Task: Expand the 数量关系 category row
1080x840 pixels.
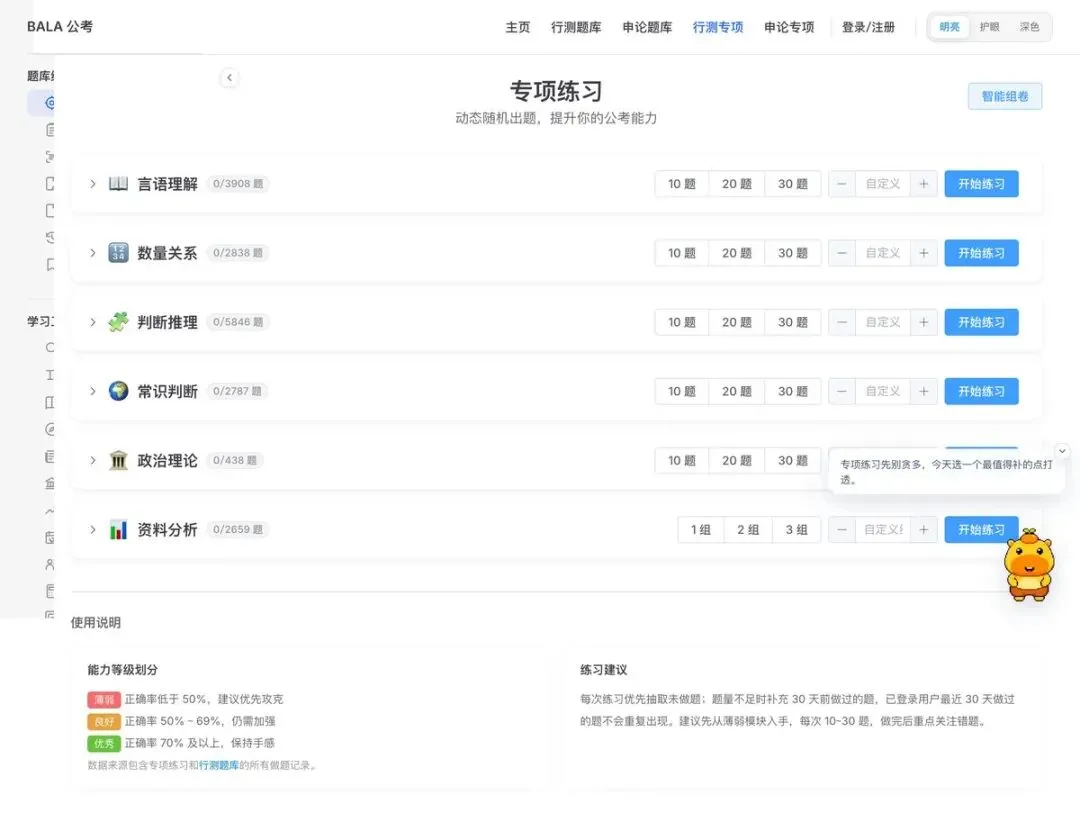Action: [92, 253]
